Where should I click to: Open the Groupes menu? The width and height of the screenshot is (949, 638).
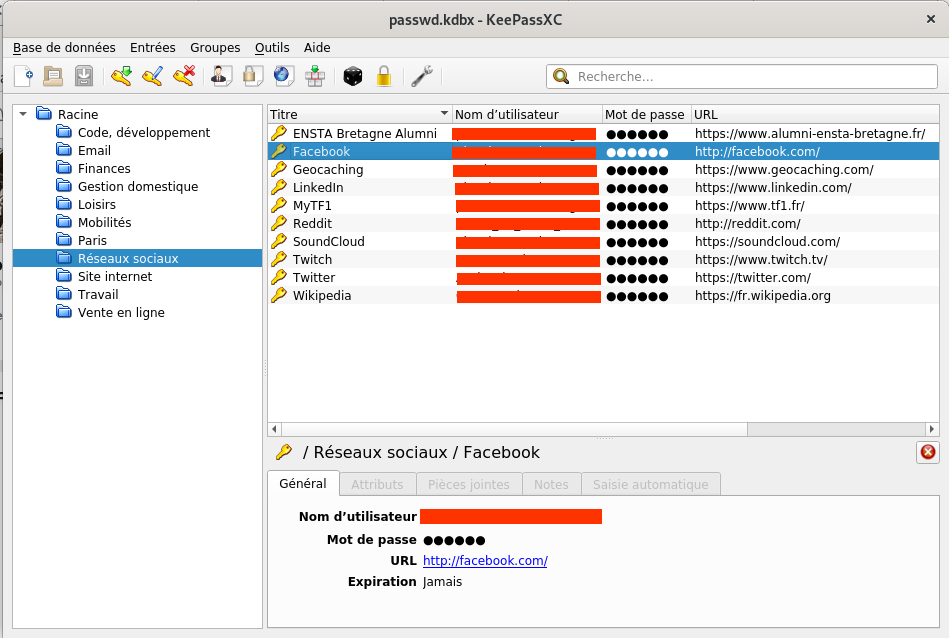click(215, 47)
